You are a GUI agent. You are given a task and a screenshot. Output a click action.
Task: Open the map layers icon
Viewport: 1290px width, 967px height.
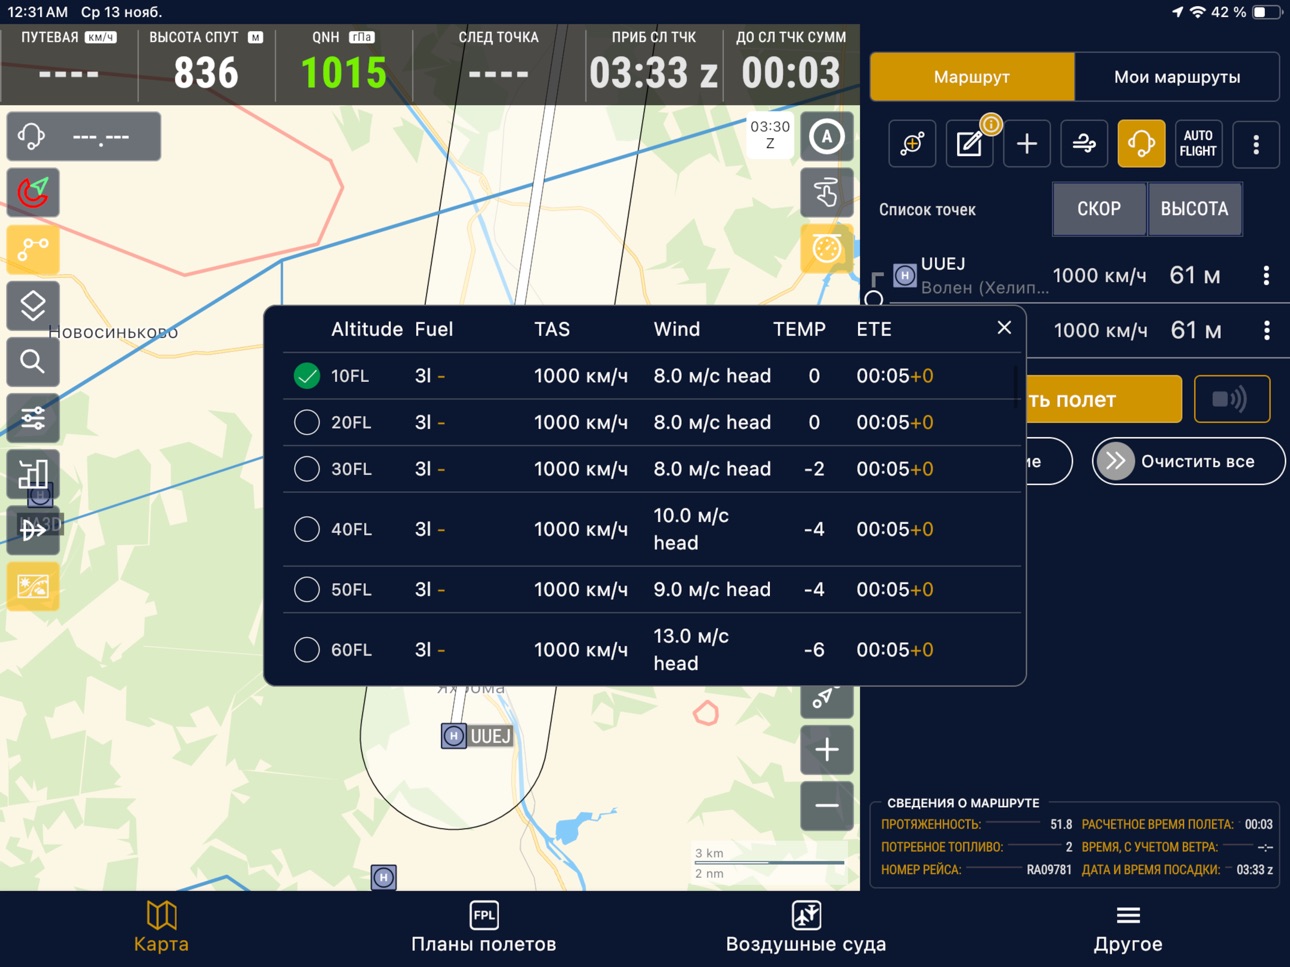click(33, 305)
